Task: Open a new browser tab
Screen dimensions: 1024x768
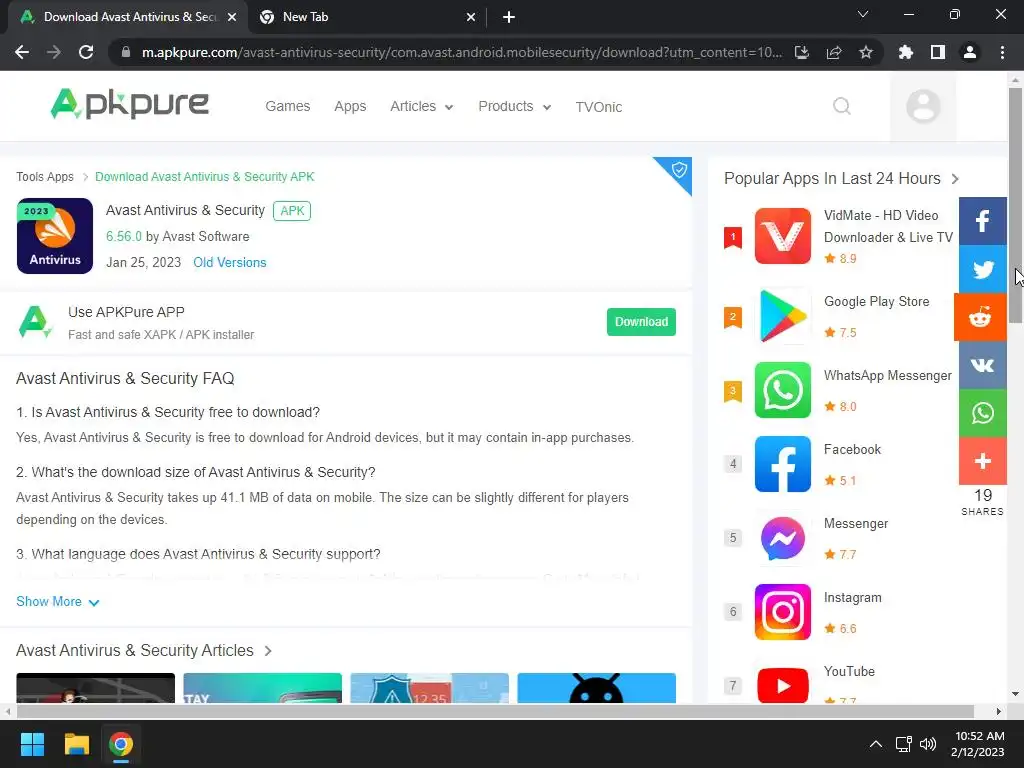Action: pos(509,17)
